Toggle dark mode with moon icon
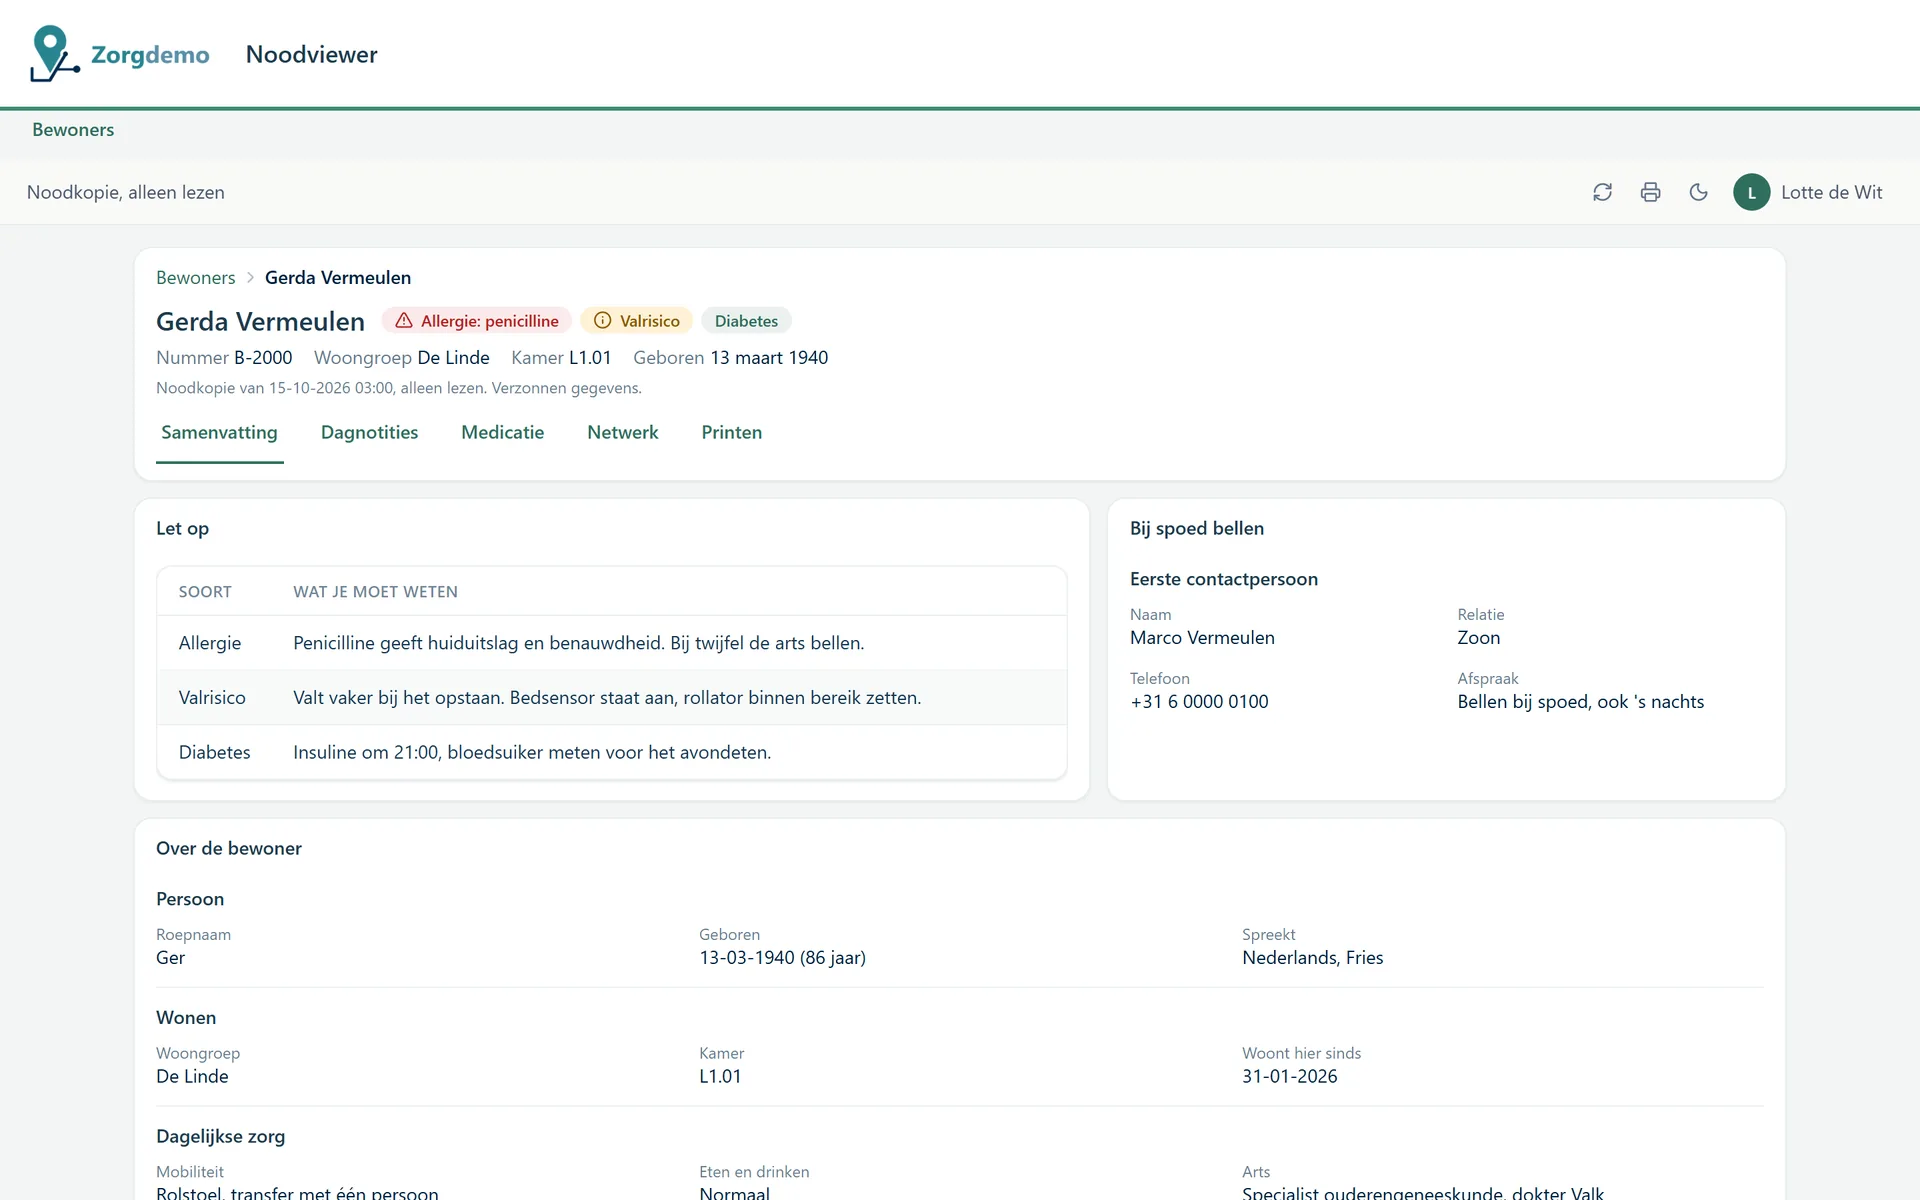Image resolution: width=1920 pixels, height=1200 pixels. click(1698, 192)
